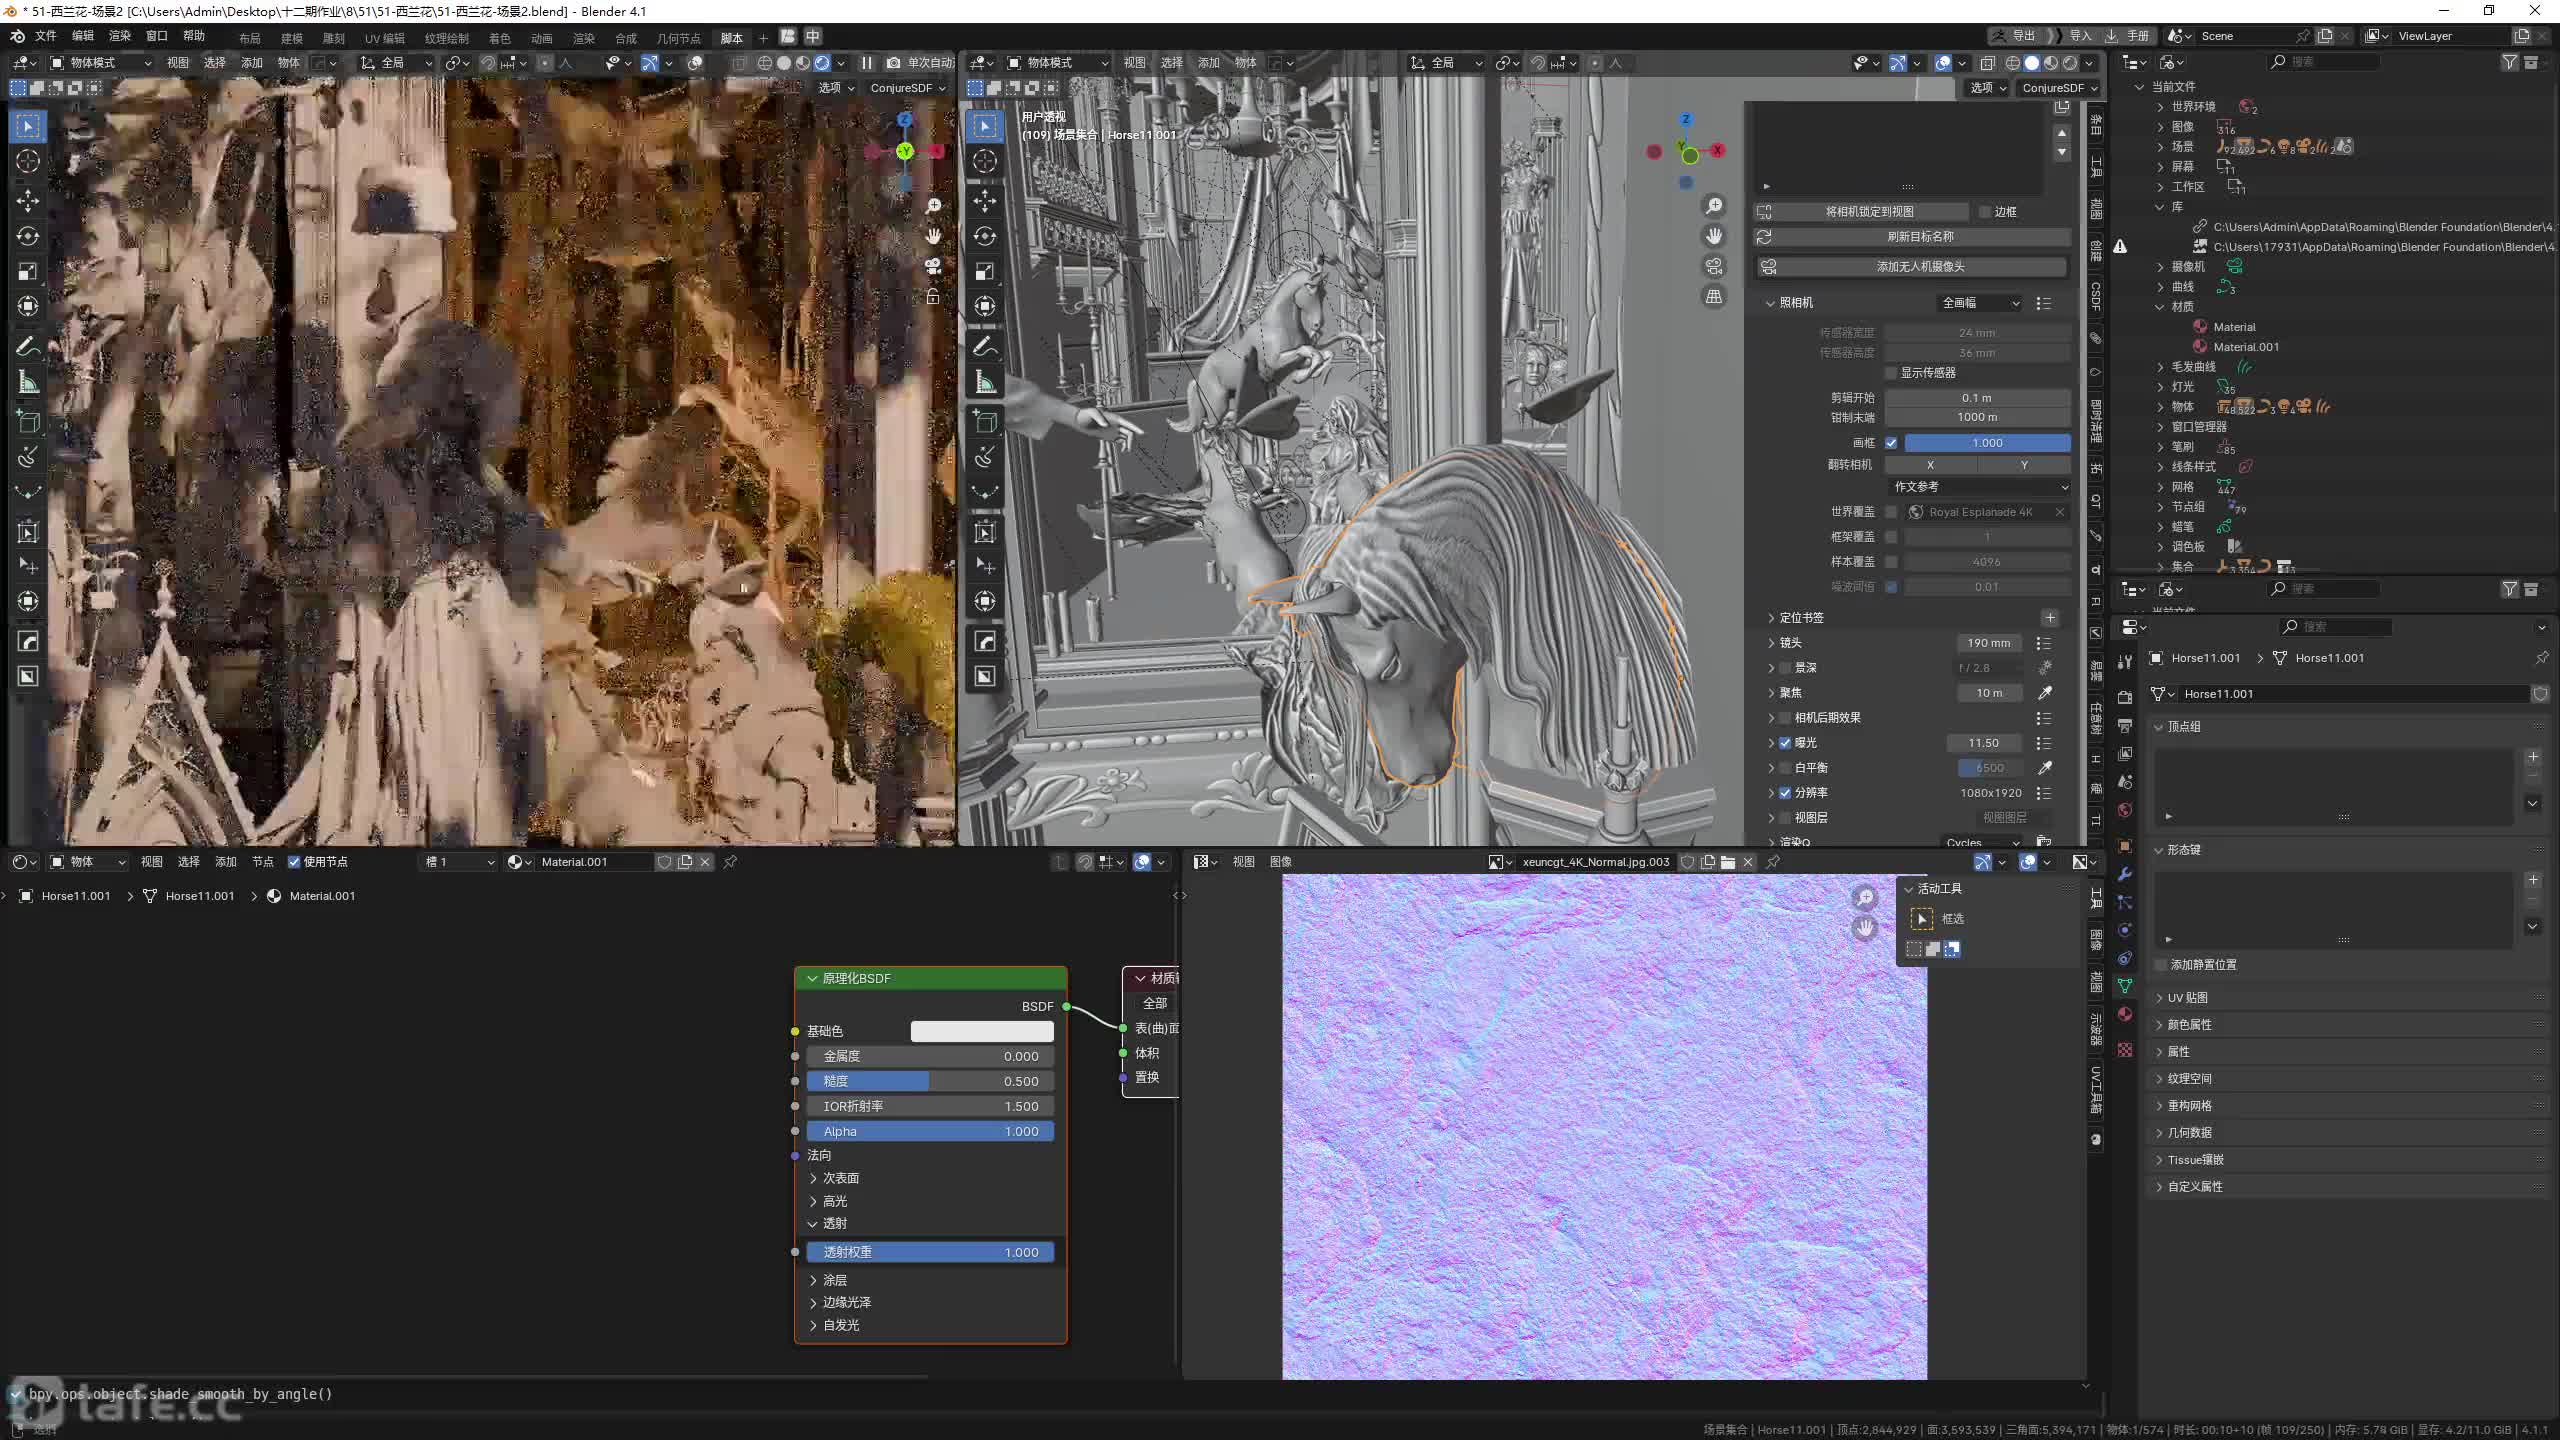This screenshot has width=2560, height=1440.
Task: Toggle the 曝光 exposure checkbox
Action: (x=1785, y=743)
